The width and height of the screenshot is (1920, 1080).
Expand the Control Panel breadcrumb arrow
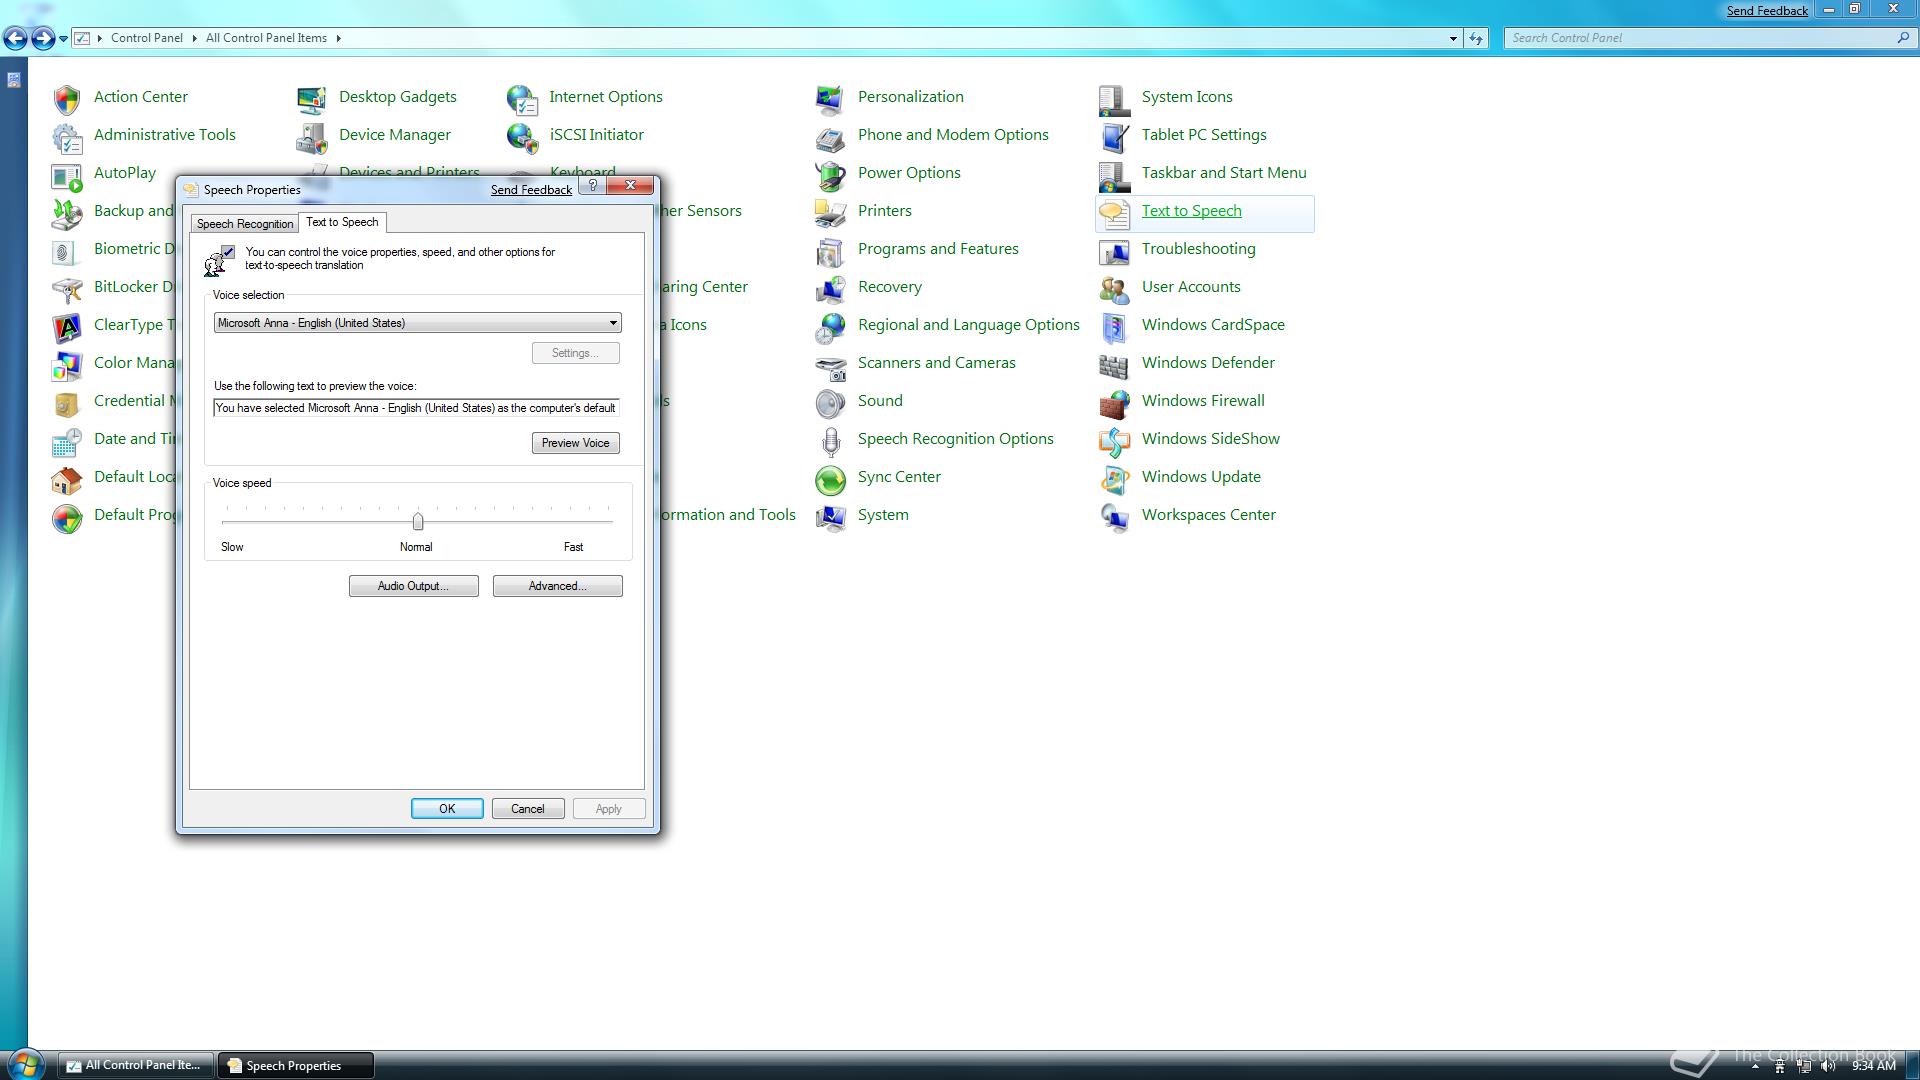coord(194,38)
